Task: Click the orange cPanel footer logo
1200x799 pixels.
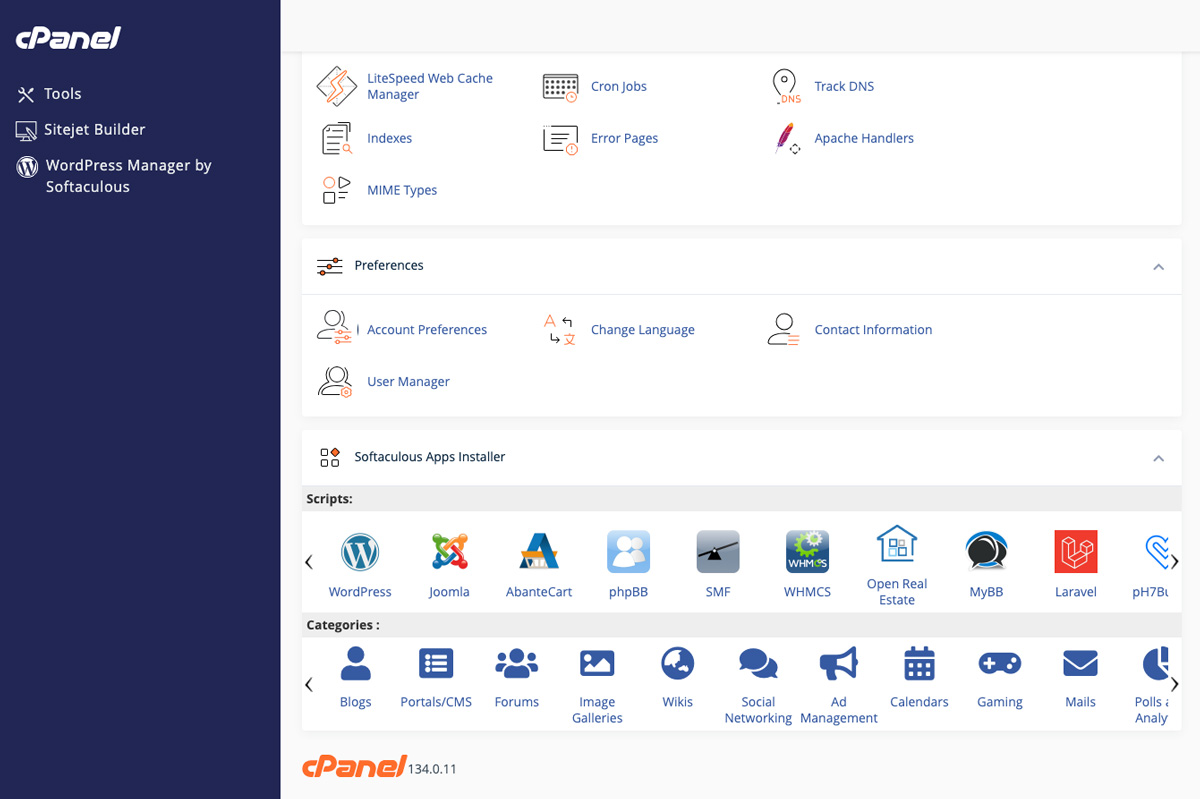Action: pyautogui.click(x=354, y=766)
